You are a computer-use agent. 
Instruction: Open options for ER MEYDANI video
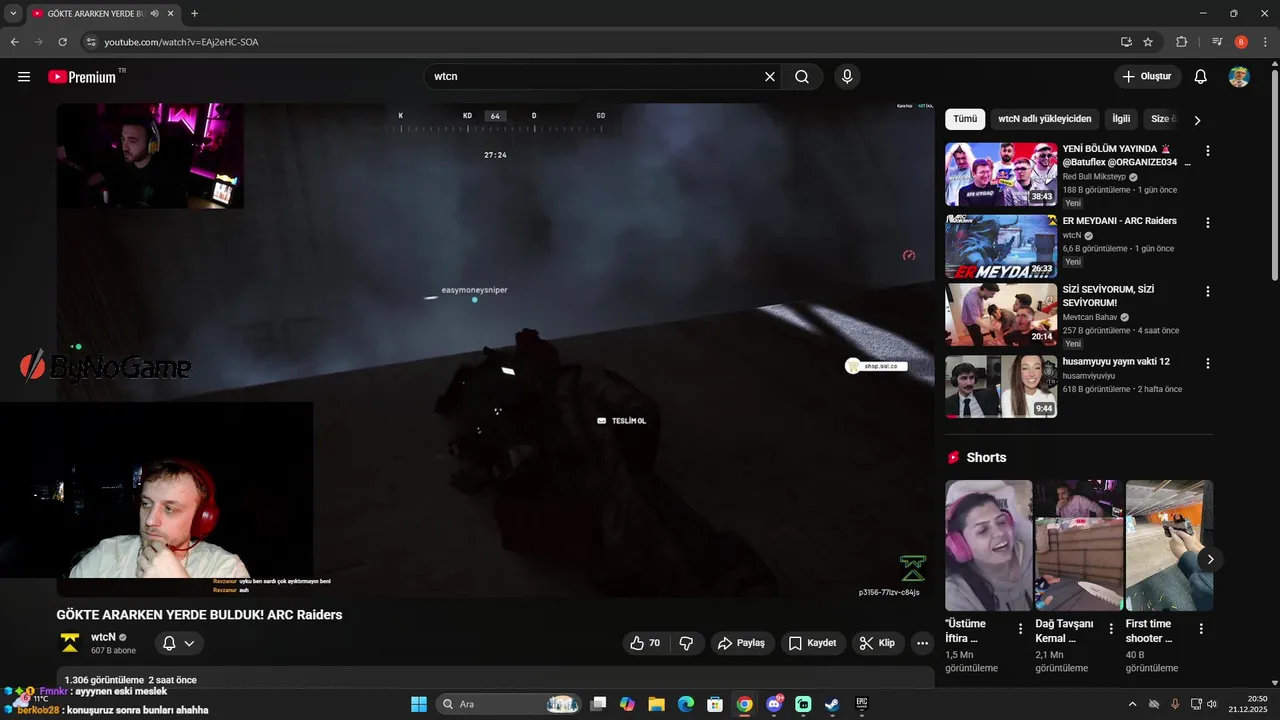pos(1207,223)
